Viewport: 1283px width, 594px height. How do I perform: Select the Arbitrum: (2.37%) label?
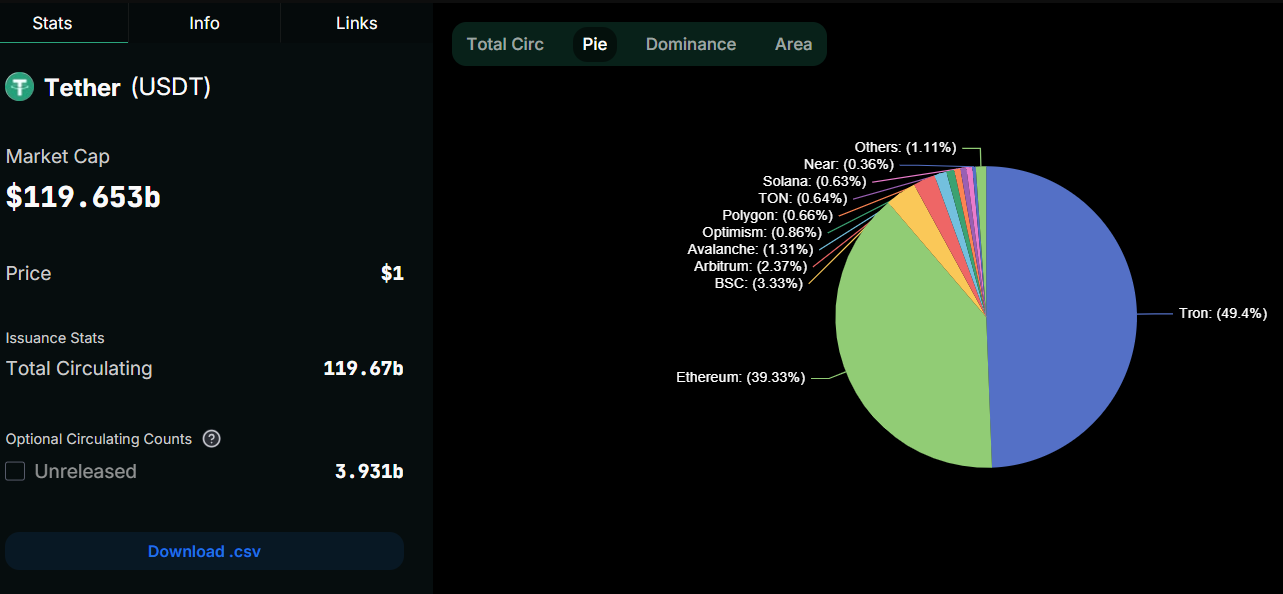[750, 266]
